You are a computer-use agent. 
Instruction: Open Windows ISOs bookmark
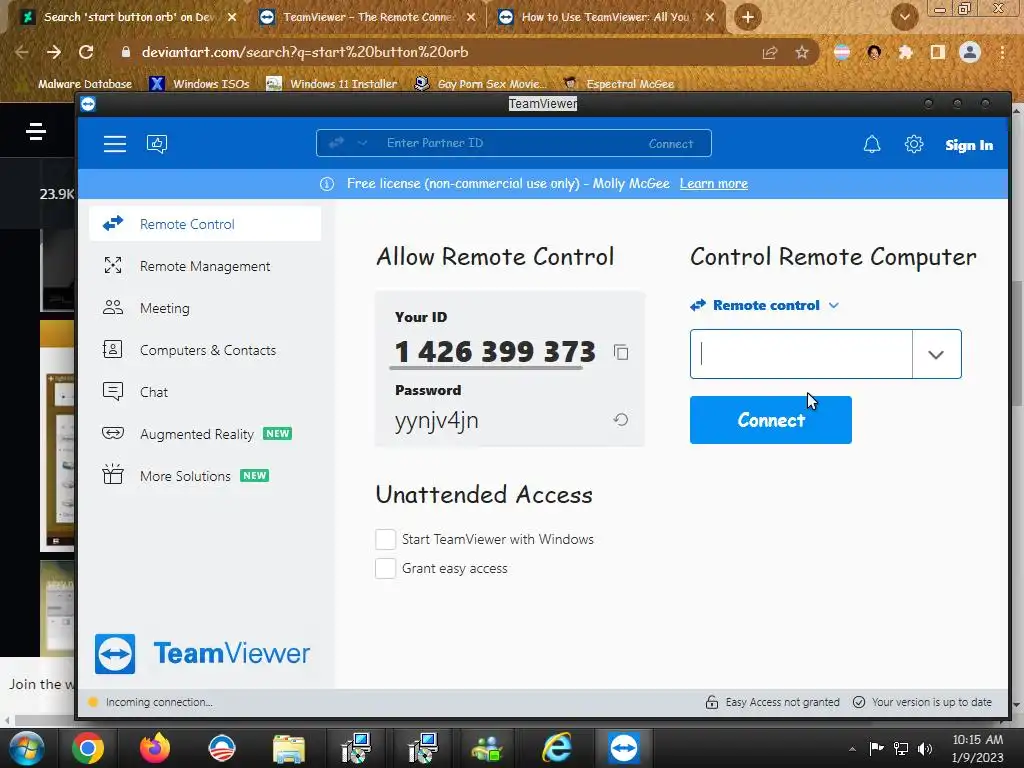tap(200, 84)
